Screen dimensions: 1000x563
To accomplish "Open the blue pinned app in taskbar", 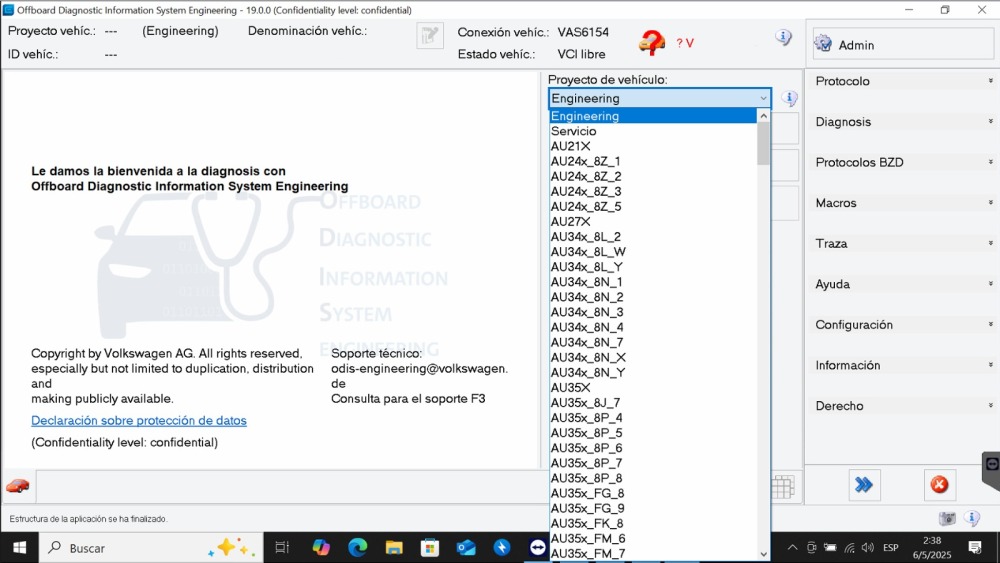I will (x=502, y=547).
